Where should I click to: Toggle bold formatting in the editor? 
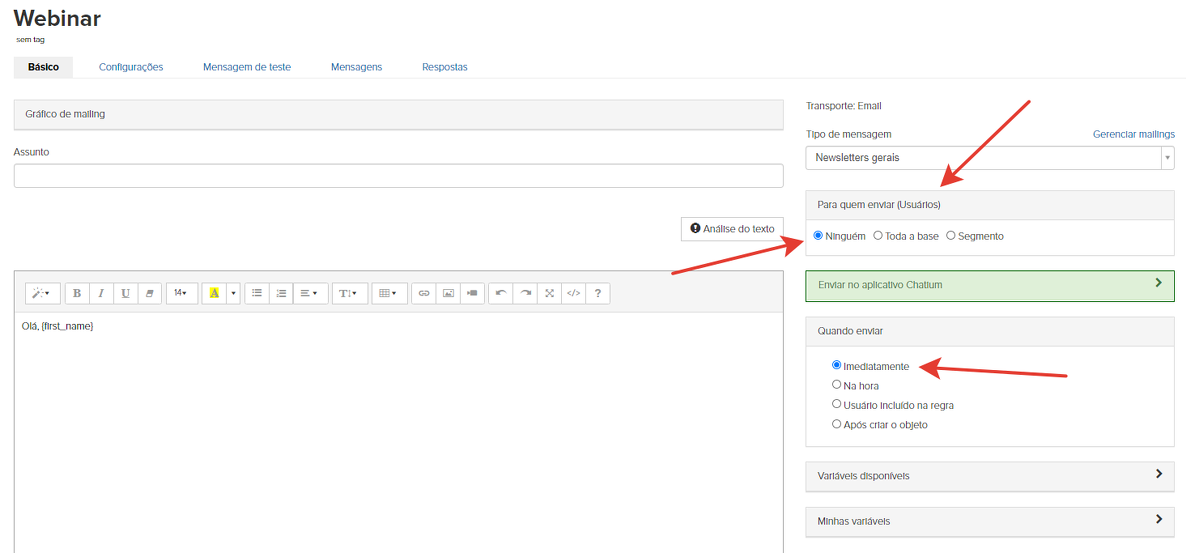click(77, 293)
